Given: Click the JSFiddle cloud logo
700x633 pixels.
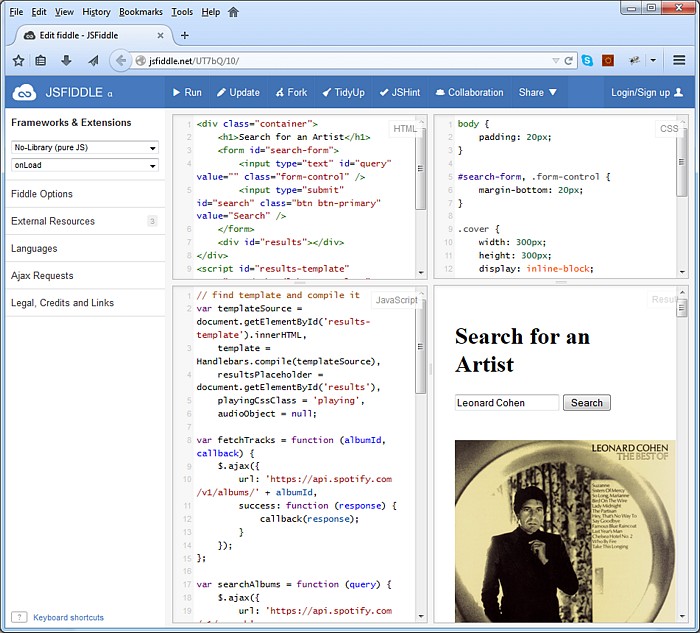Looking at the screenshot, I should point(25,92).
